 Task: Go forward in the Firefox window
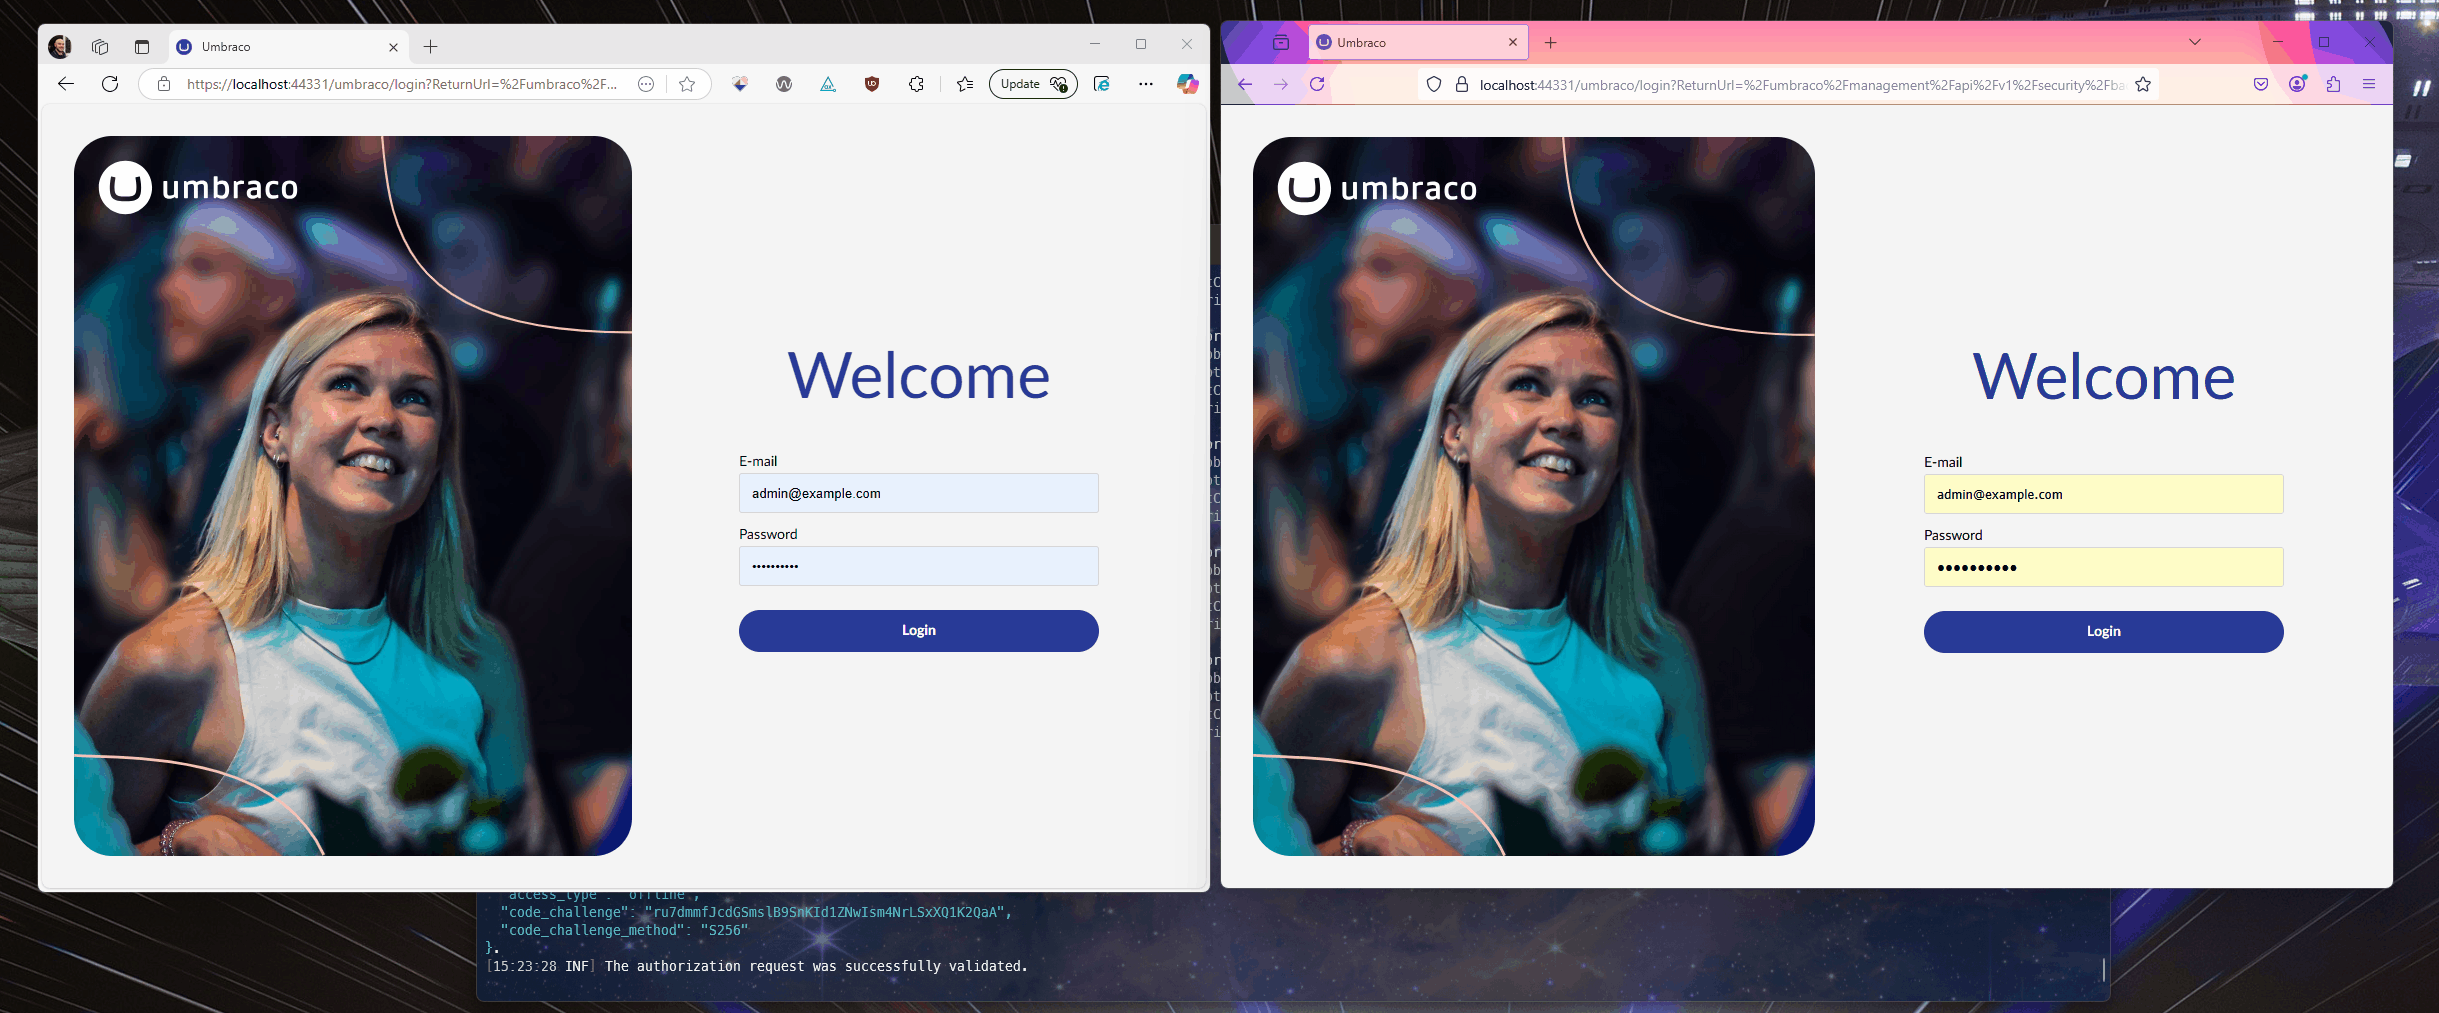1281,84
